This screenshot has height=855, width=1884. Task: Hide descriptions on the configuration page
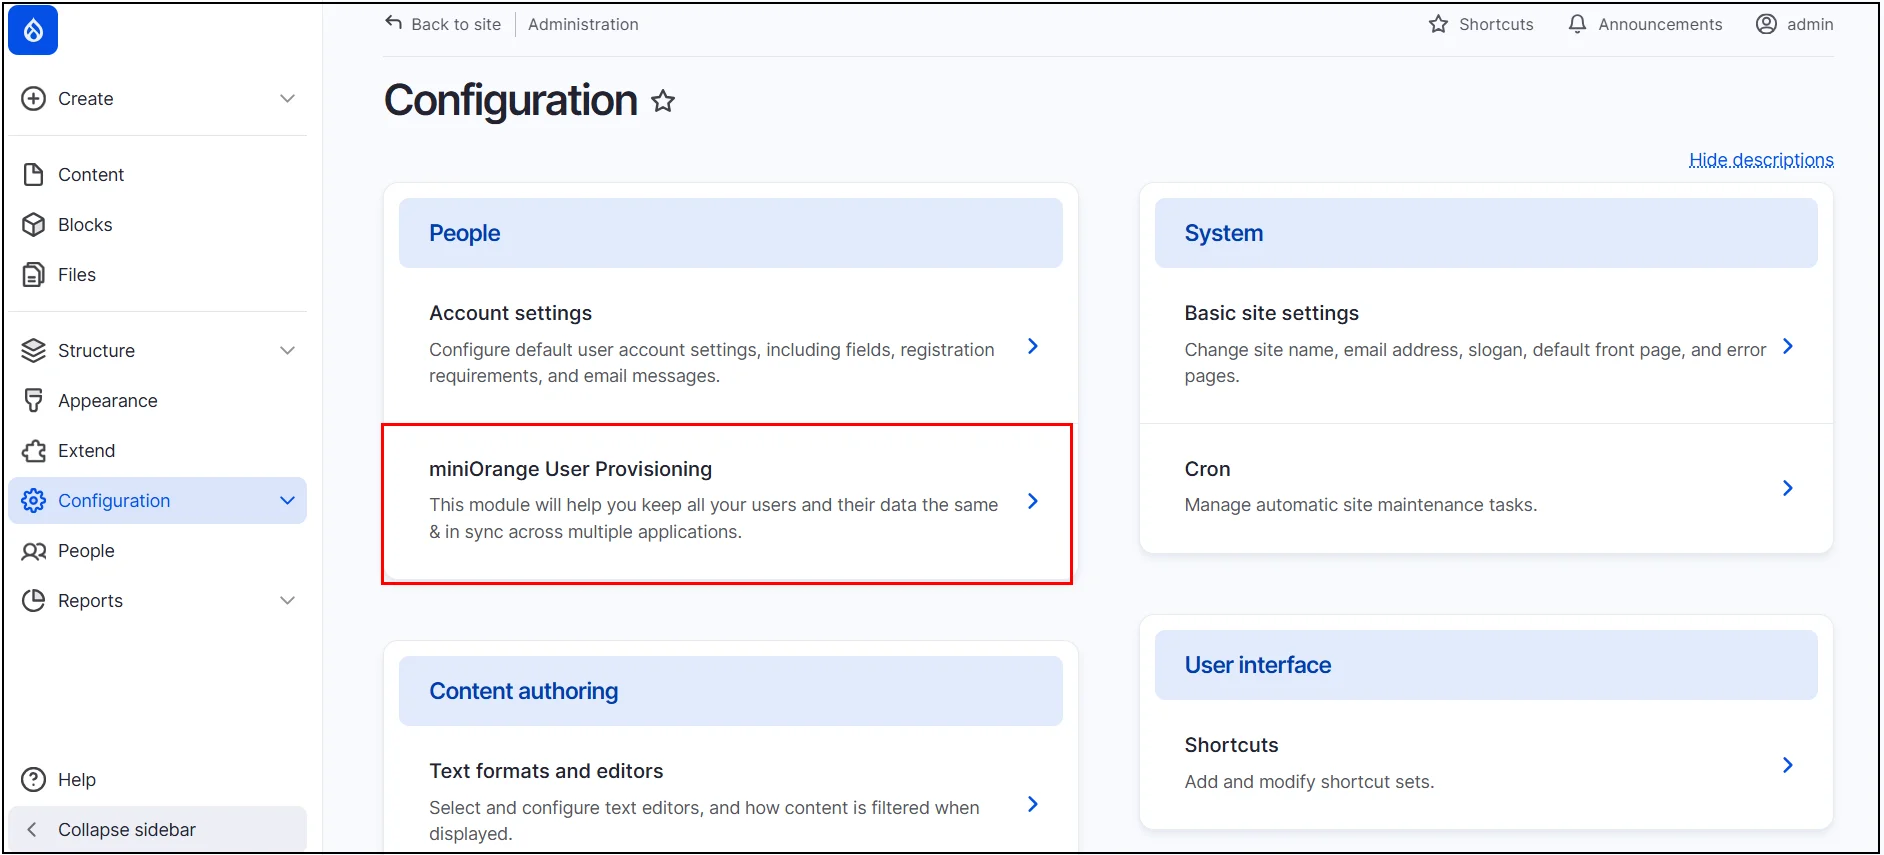[x=1760, y=160]
